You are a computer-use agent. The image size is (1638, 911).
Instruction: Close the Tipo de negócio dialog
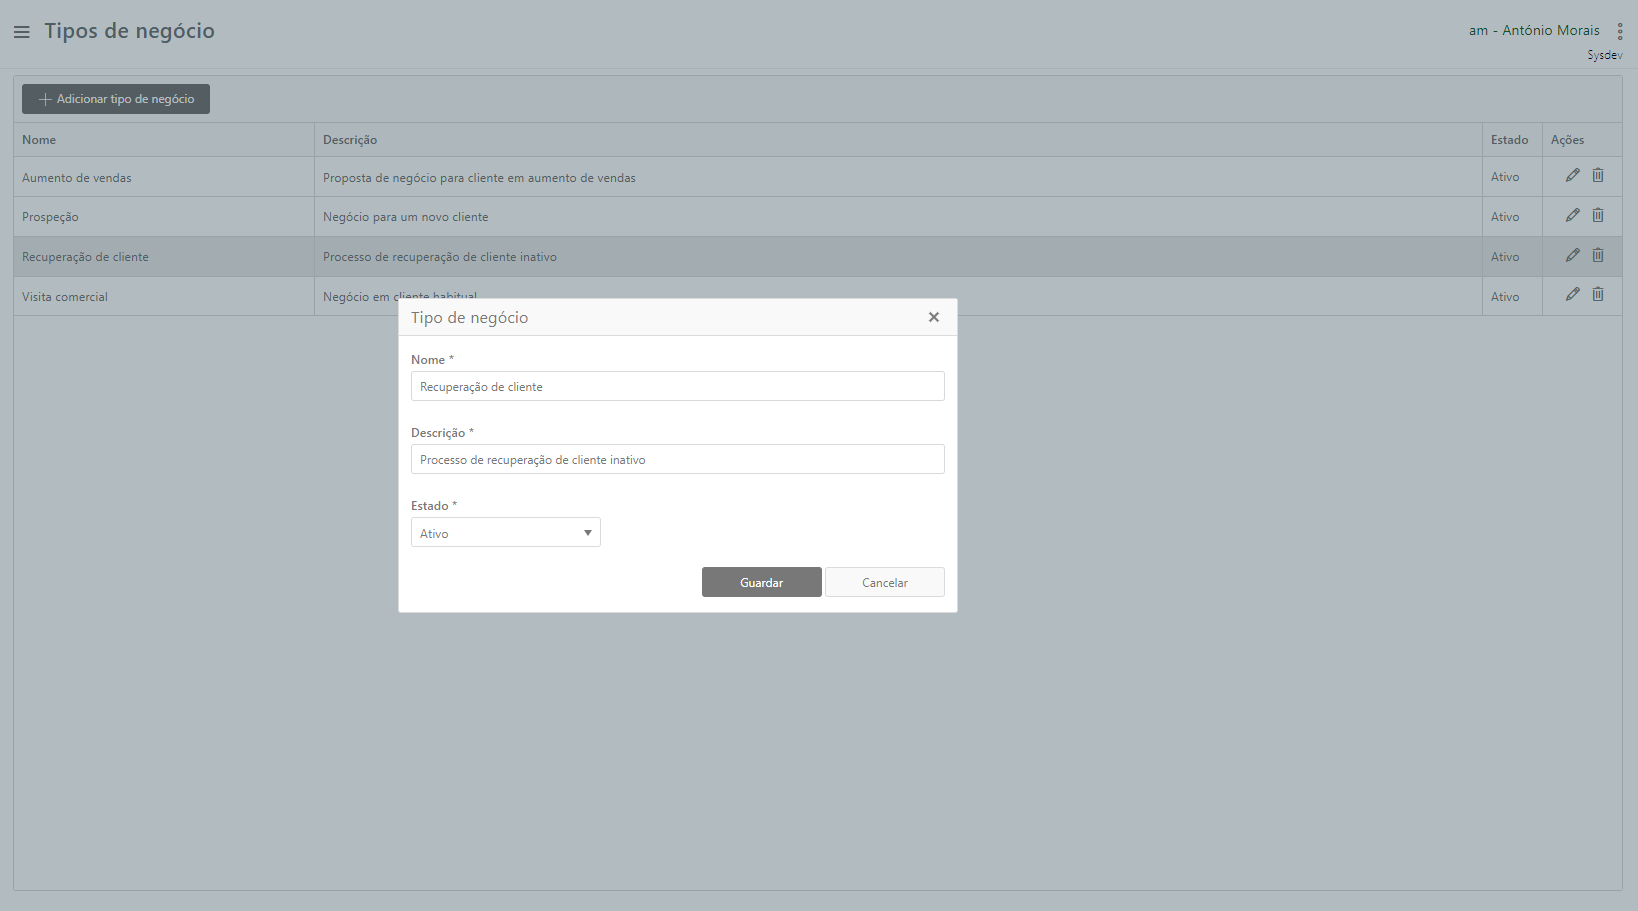tap(933, 317)
